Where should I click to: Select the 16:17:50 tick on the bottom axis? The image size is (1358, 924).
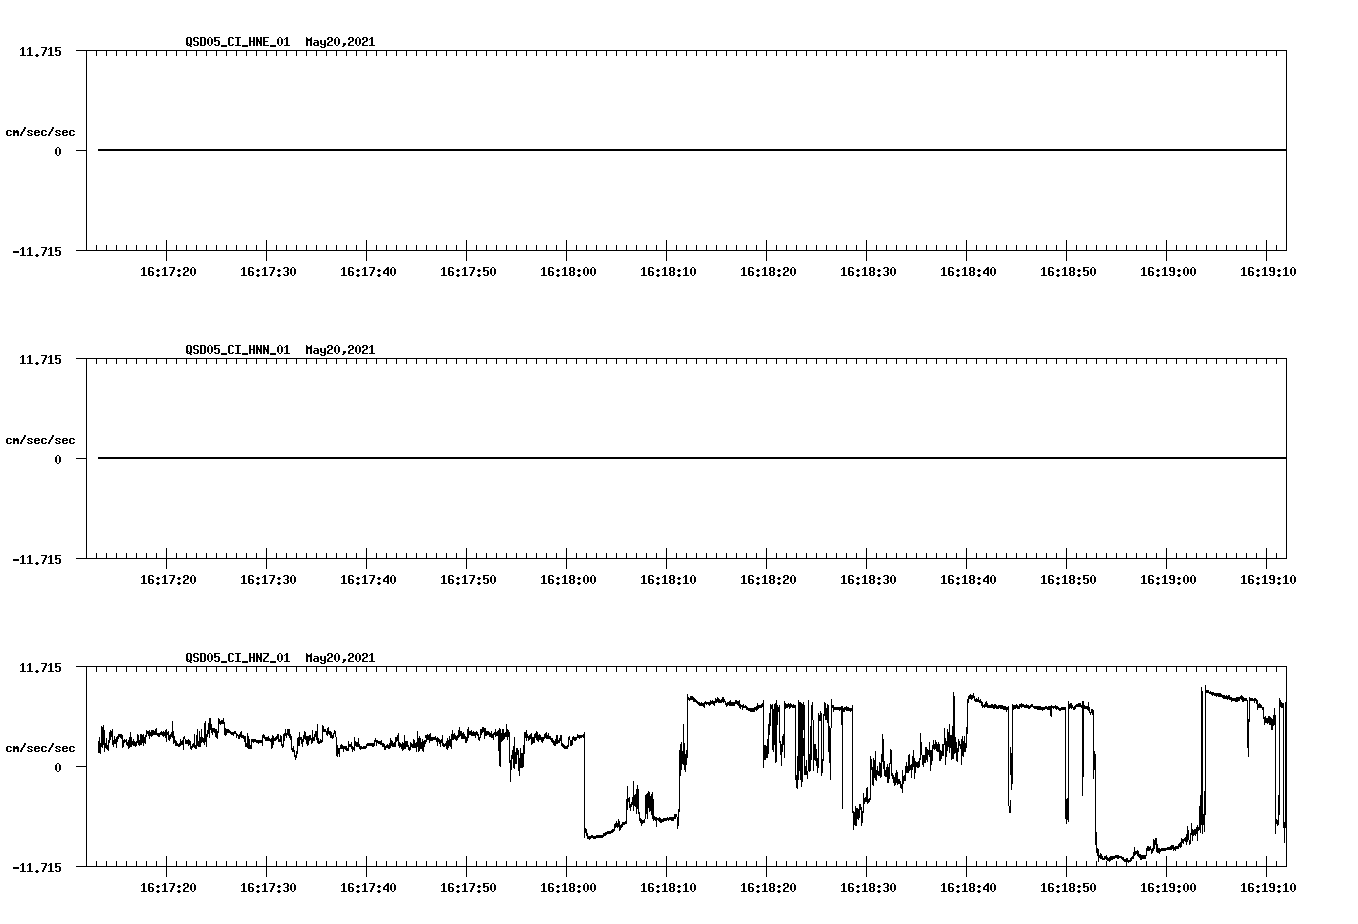pos(468,886)
